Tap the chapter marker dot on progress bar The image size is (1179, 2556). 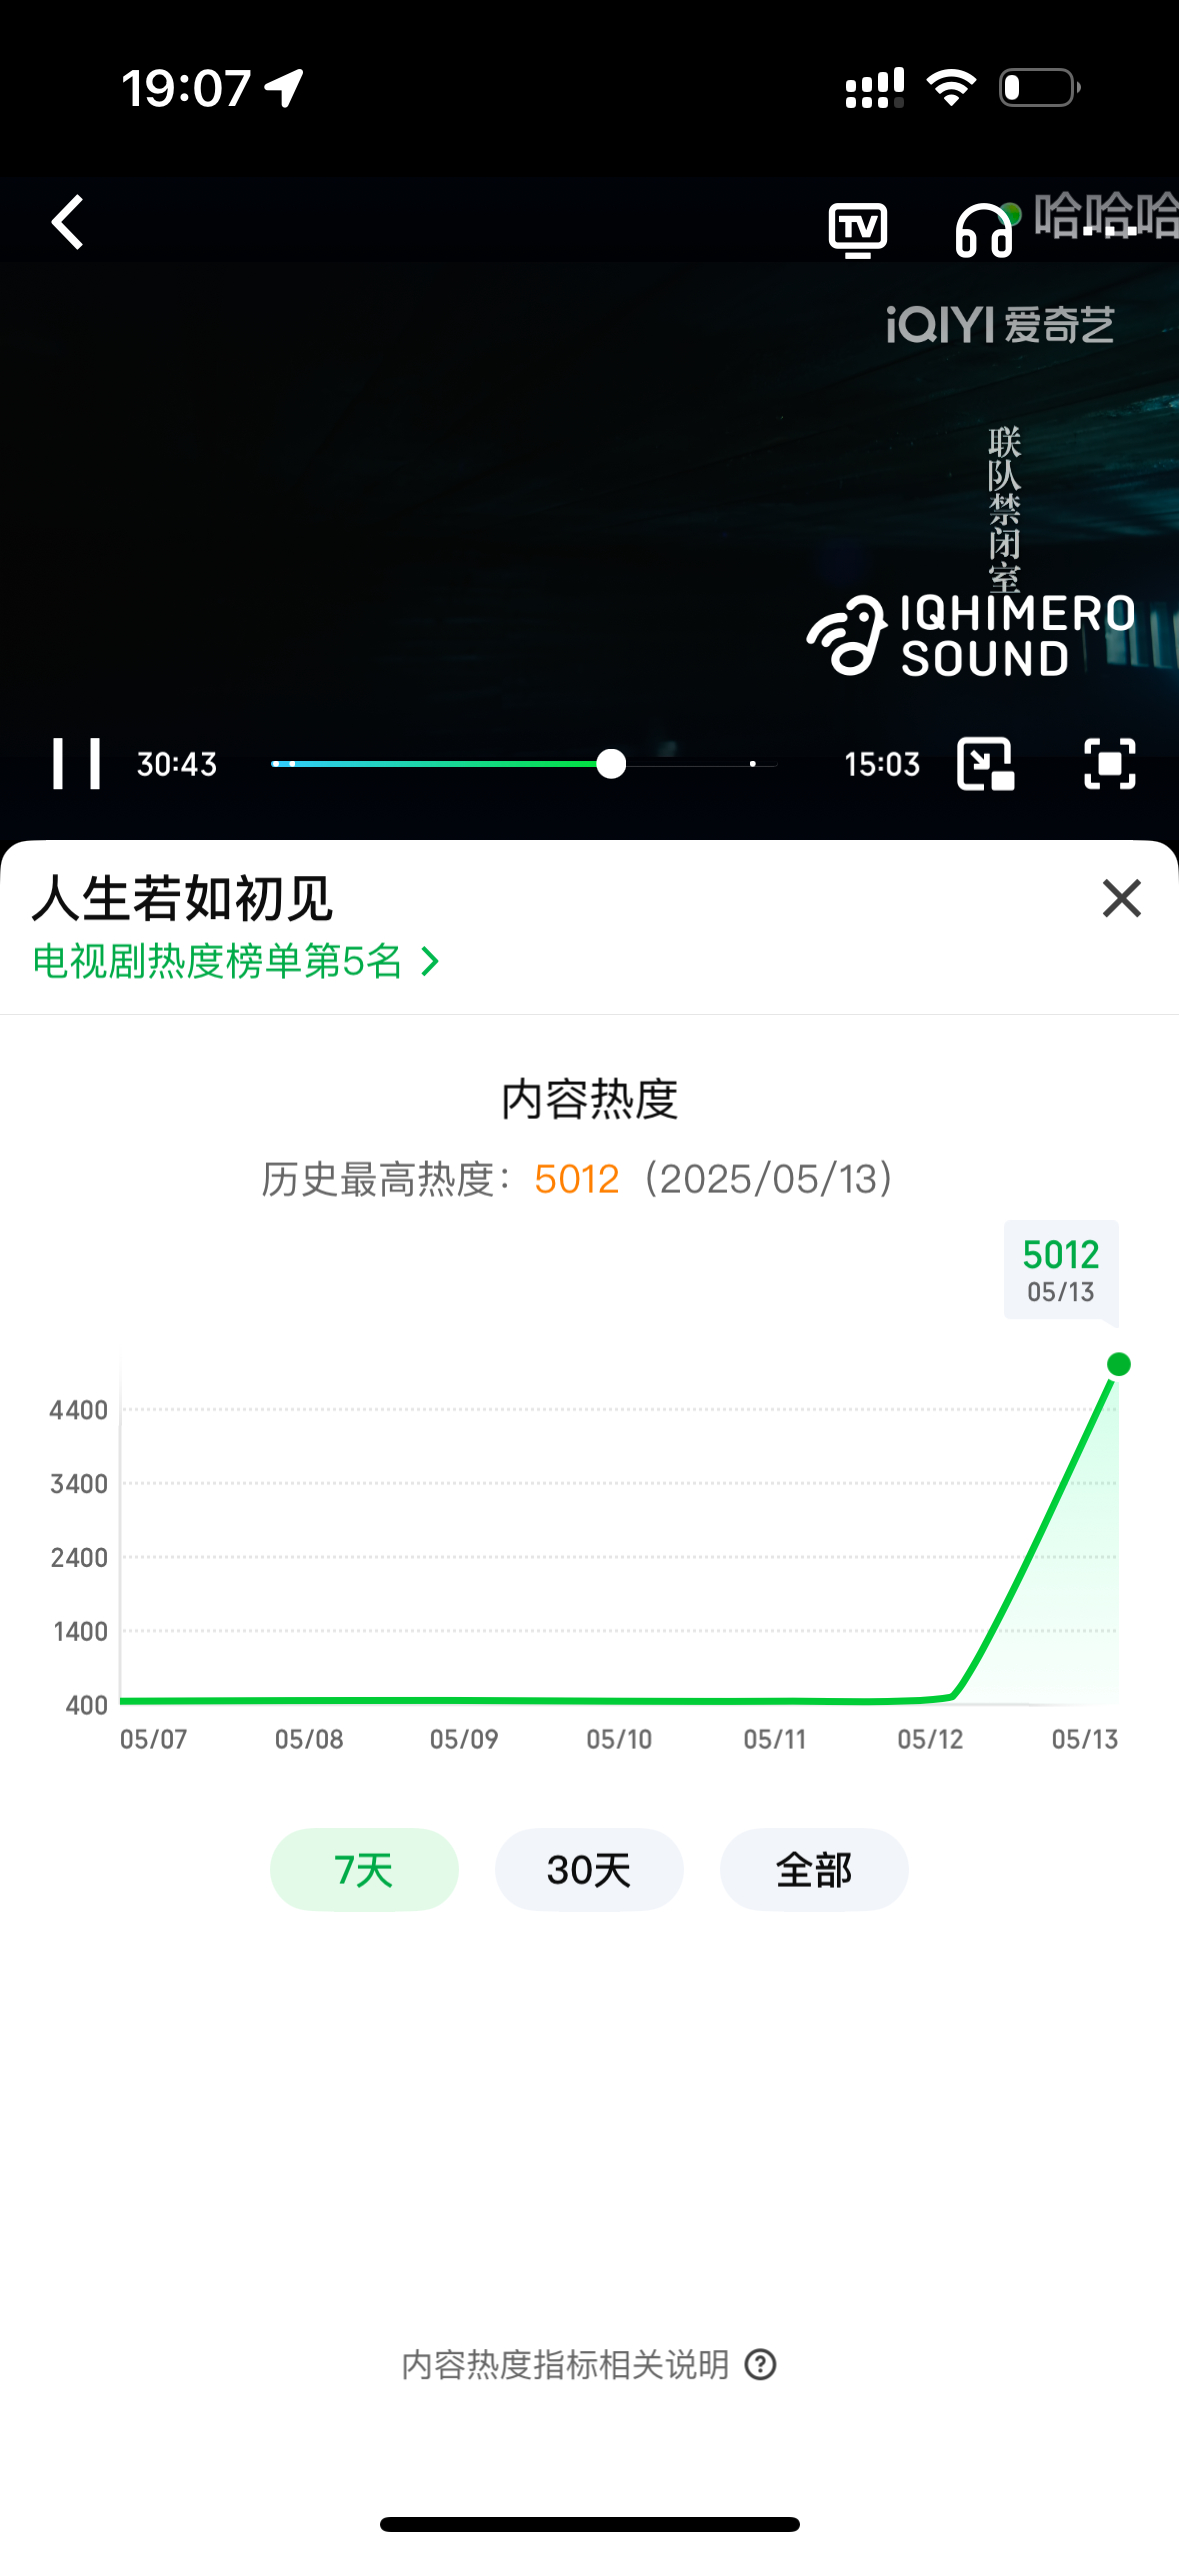point(753,764)
